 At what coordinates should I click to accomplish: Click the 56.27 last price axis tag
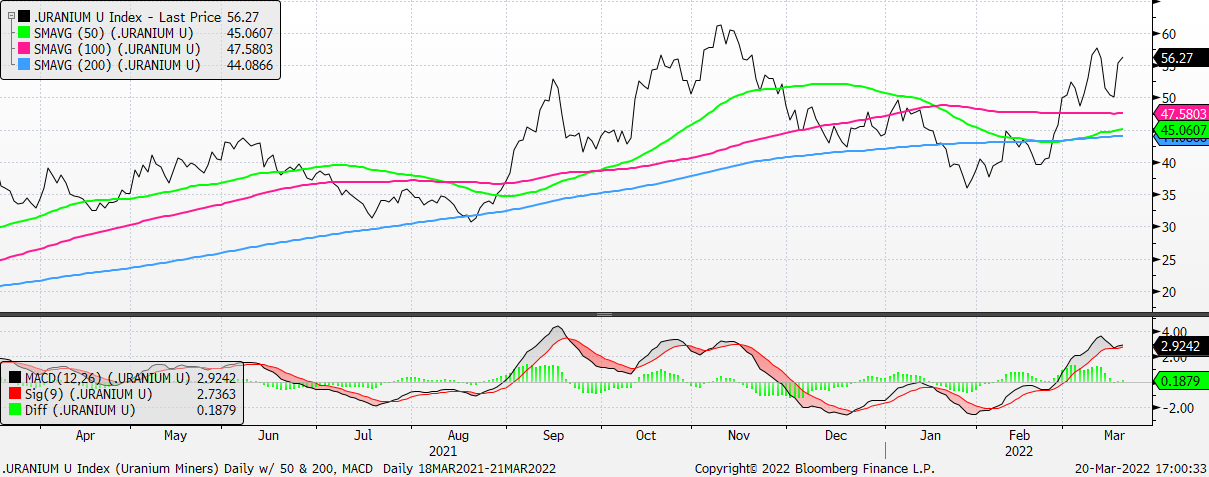1179,59
